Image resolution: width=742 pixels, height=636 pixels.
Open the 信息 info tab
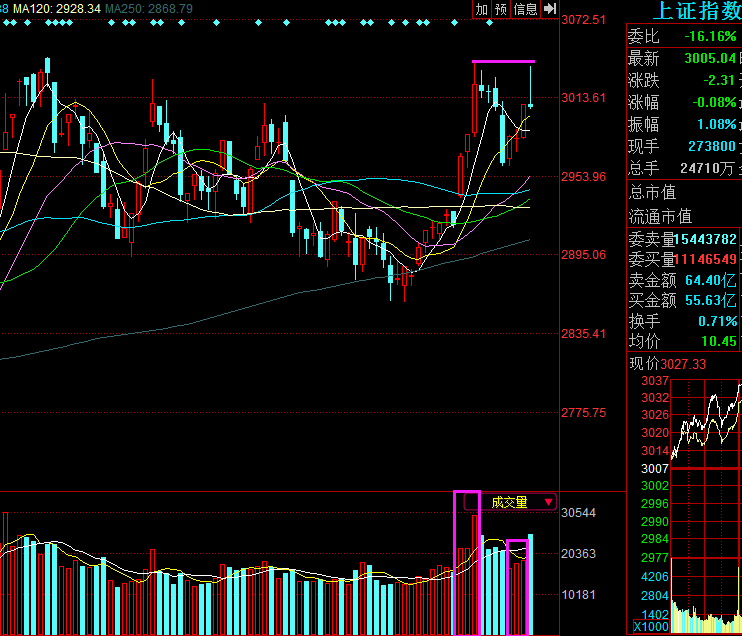pos(526,9)
